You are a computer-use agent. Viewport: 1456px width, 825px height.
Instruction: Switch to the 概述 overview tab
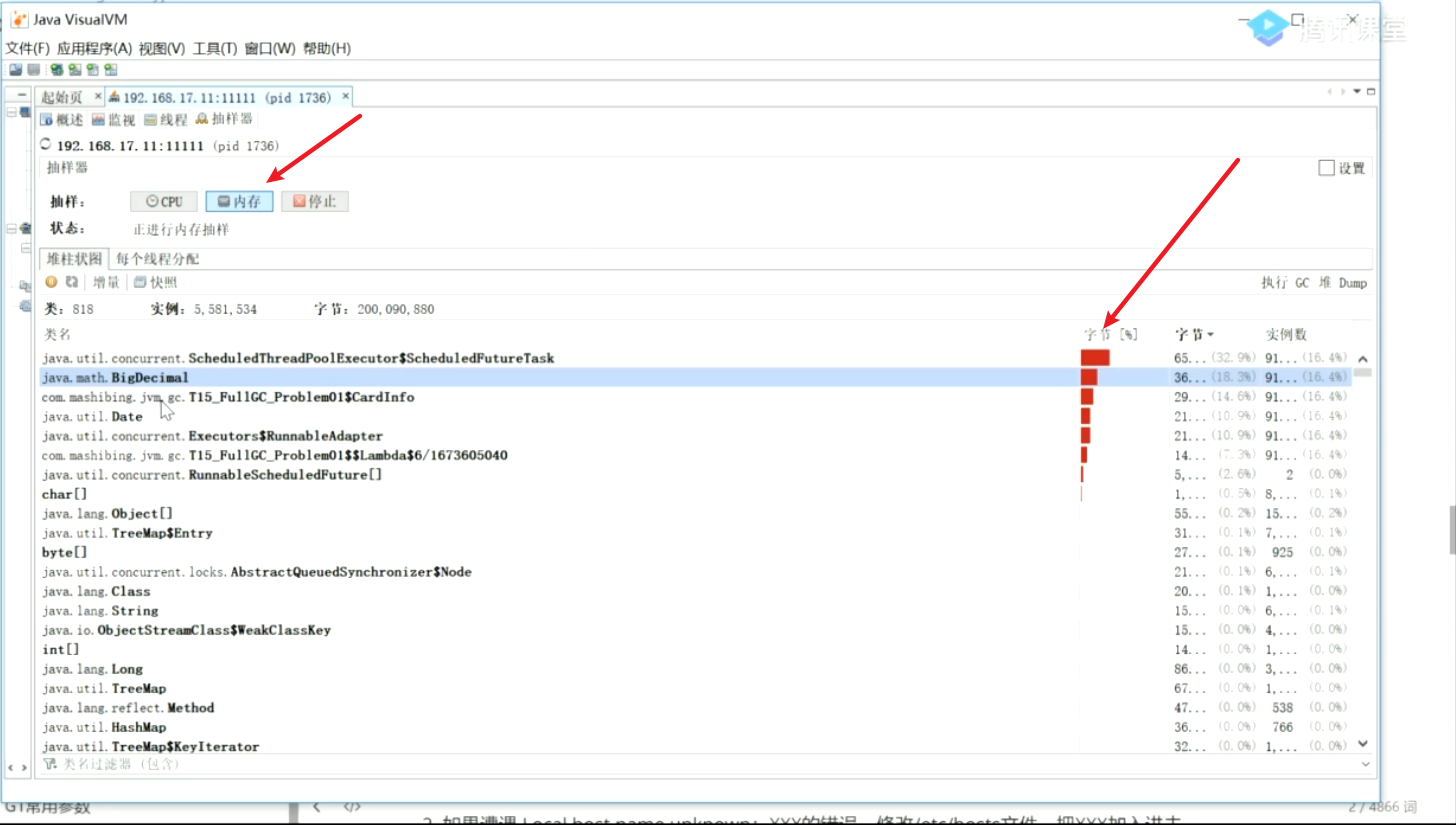point(62,119)
